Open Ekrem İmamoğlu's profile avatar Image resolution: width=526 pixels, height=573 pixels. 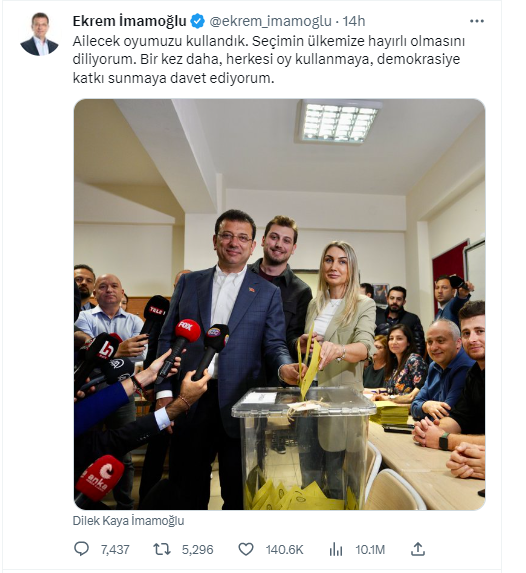click(39, 34)
